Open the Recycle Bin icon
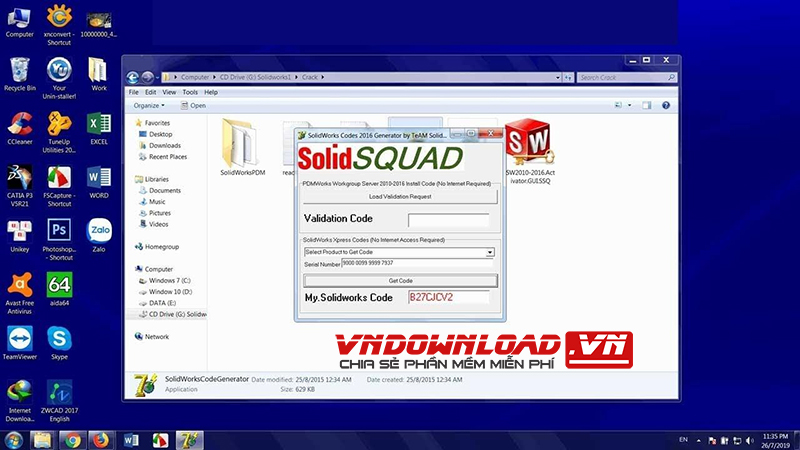Screen dimensions: 800x450 [19, 74]
